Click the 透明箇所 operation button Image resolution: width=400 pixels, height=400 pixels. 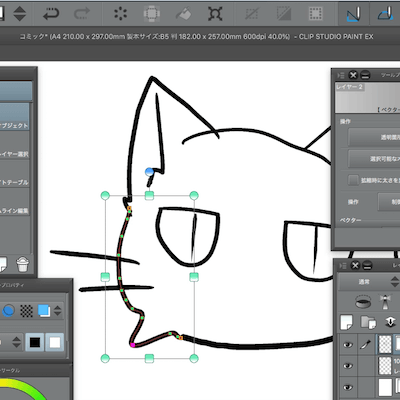[x=374, y=137]
